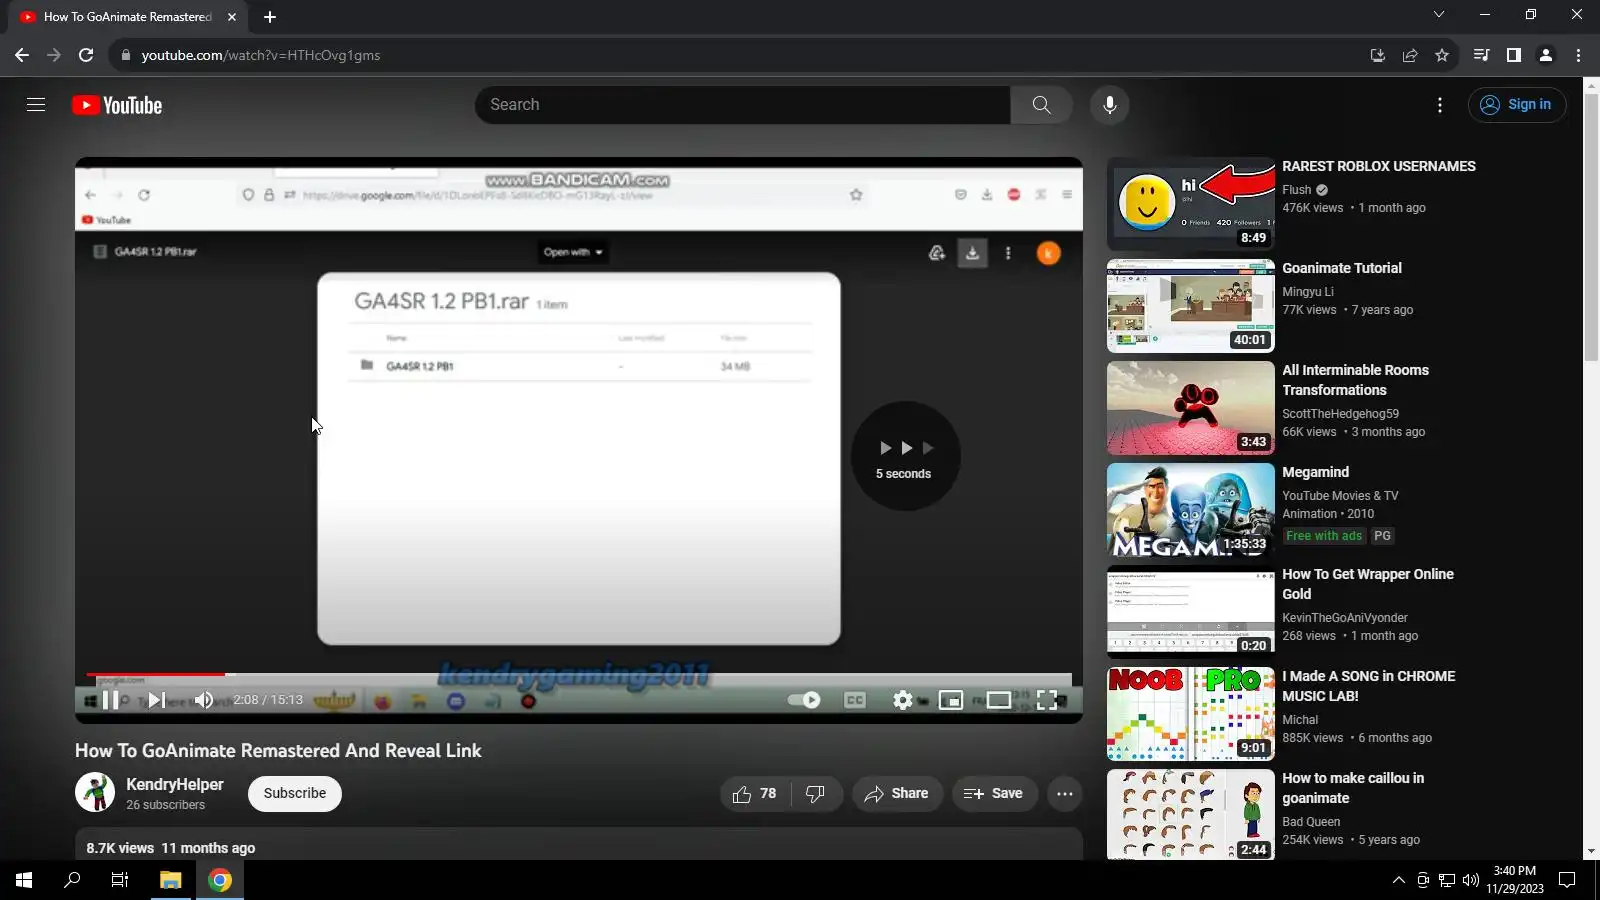Focus the YouTube search box
Screen dimensions: 1600x900
coord(743,105)
